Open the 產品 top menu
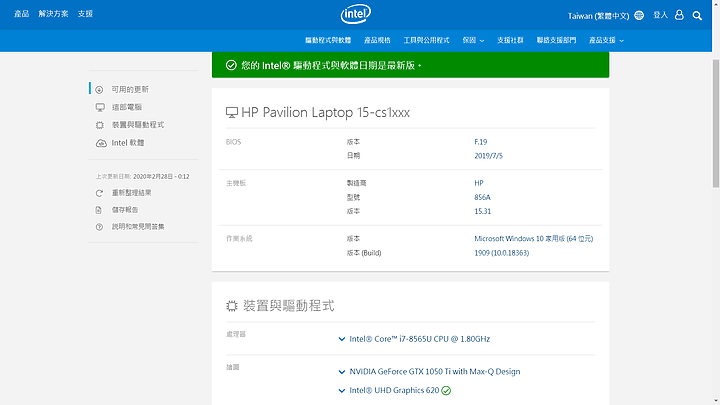The height and width of the screenshot is (405, 720). (x=21, y=14)
